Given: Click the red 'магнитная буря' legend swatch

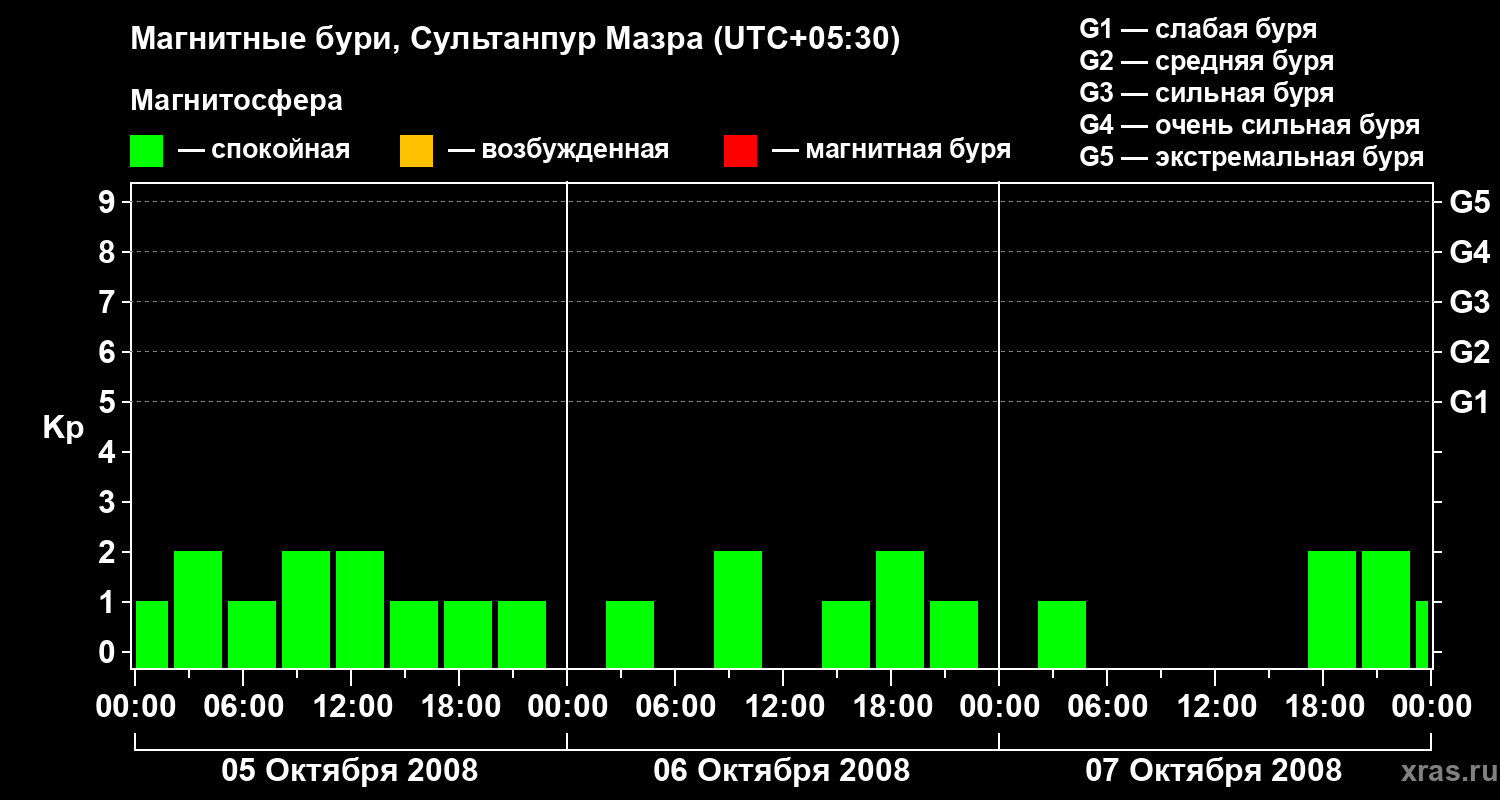Looking at the screenshot, I should pyautogui.click(x=741, y=151).
